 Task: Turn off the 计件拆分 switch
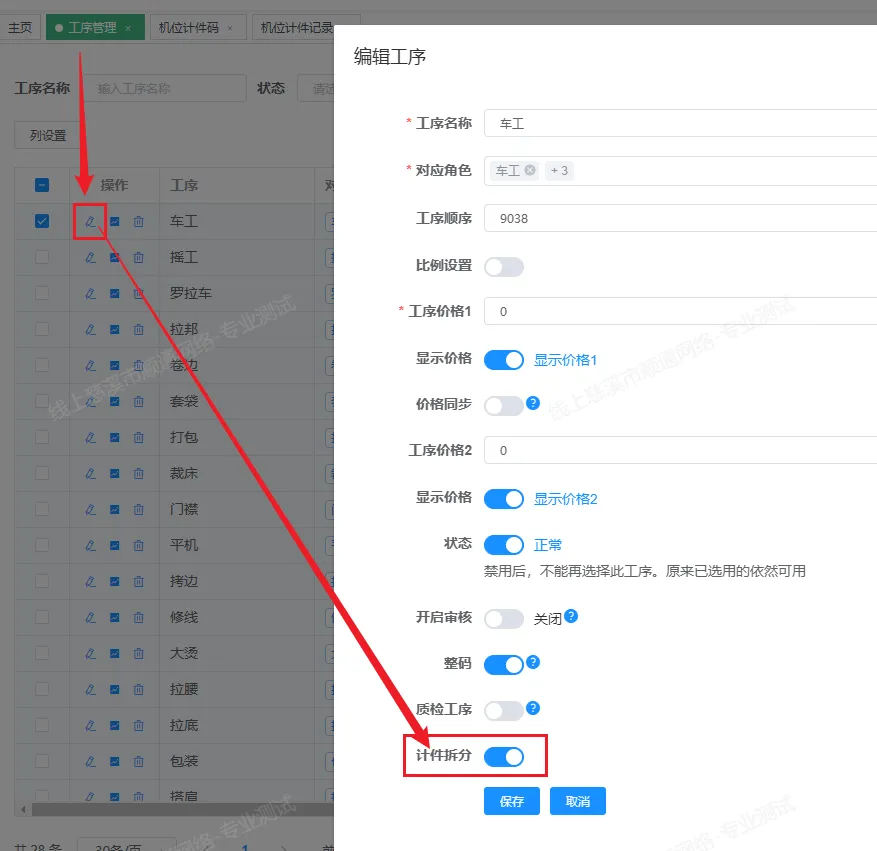click(503, 757)
